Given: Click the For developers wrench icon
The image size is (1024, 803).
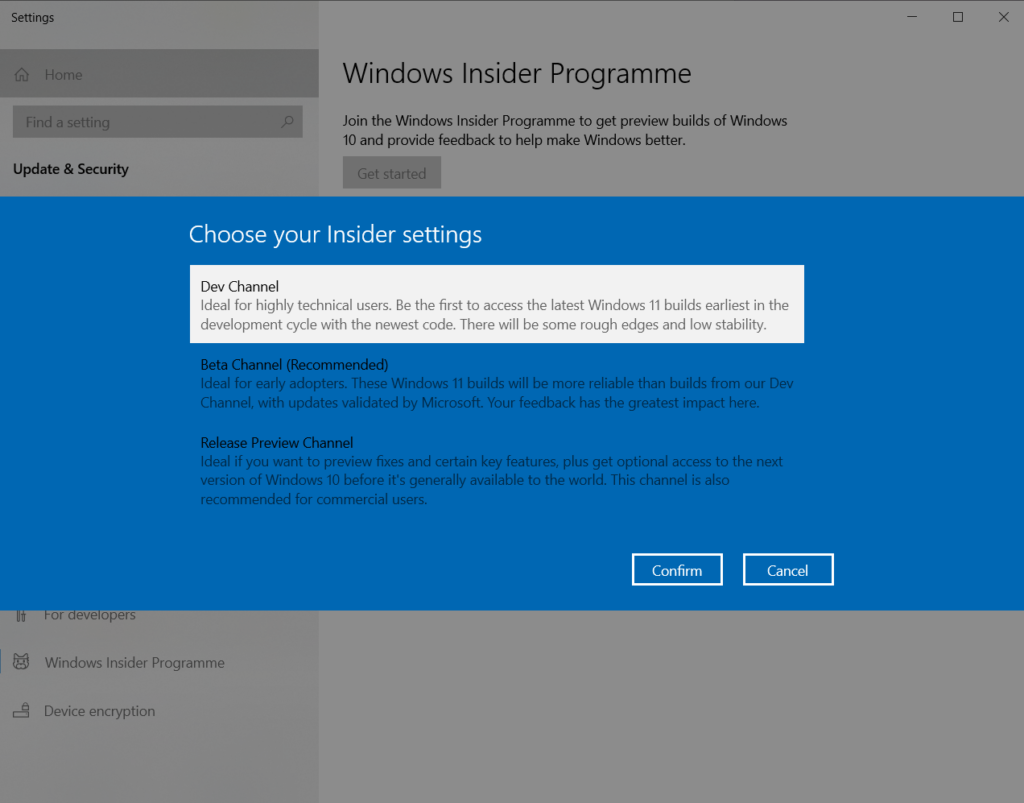Looking at the screenshot, I should [21, 614].
